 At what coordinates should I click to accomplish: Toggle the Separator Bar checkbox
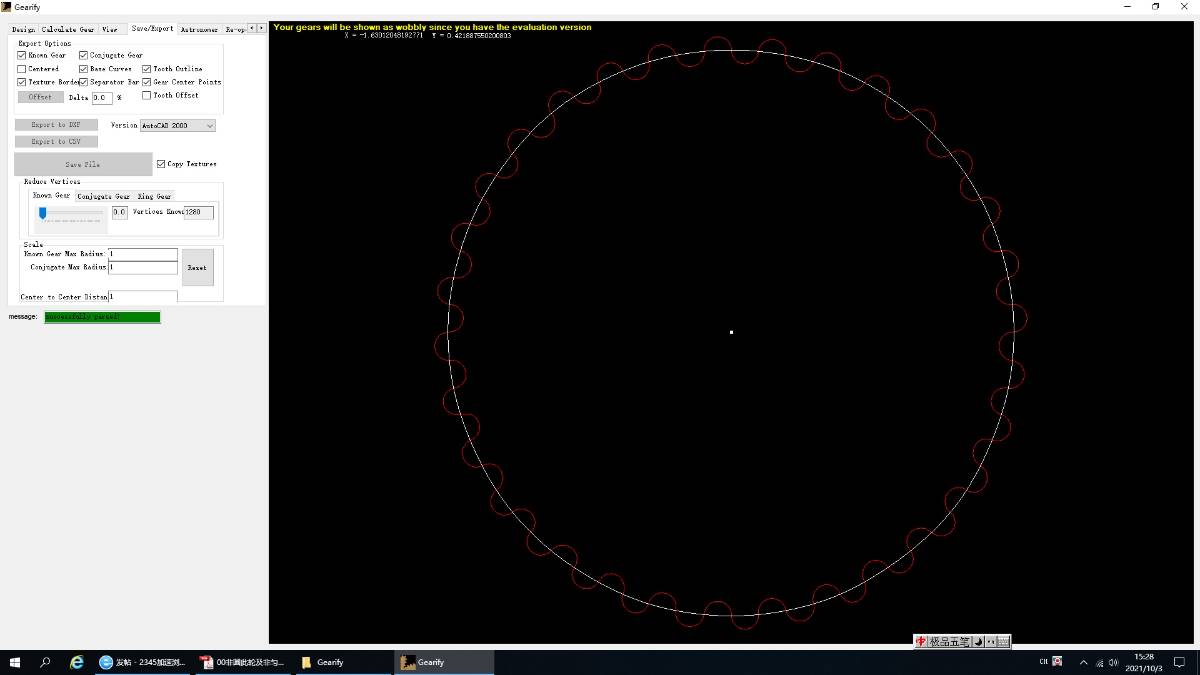[x=84, y=82]
